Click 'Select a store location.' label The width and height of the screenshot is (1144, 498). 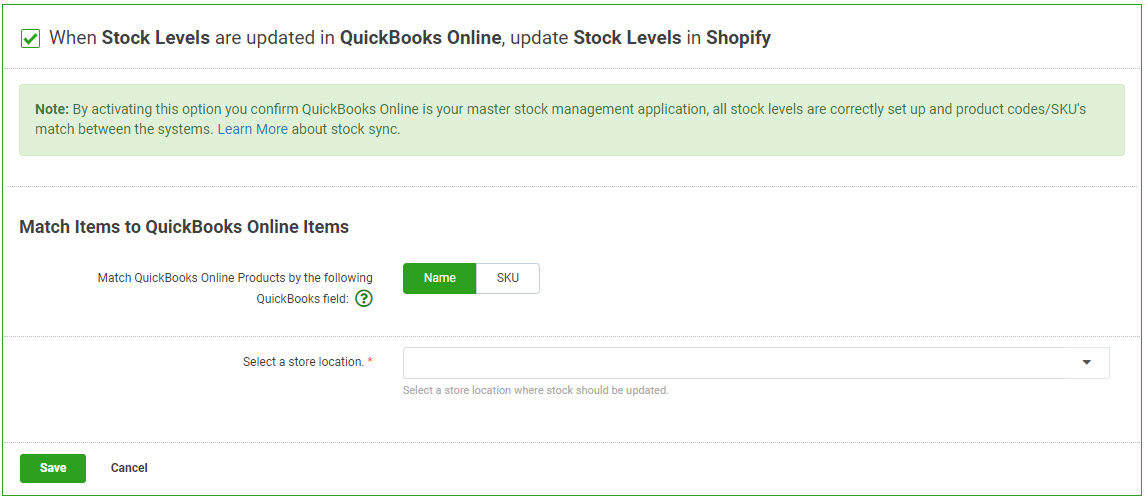coord(308,362)
